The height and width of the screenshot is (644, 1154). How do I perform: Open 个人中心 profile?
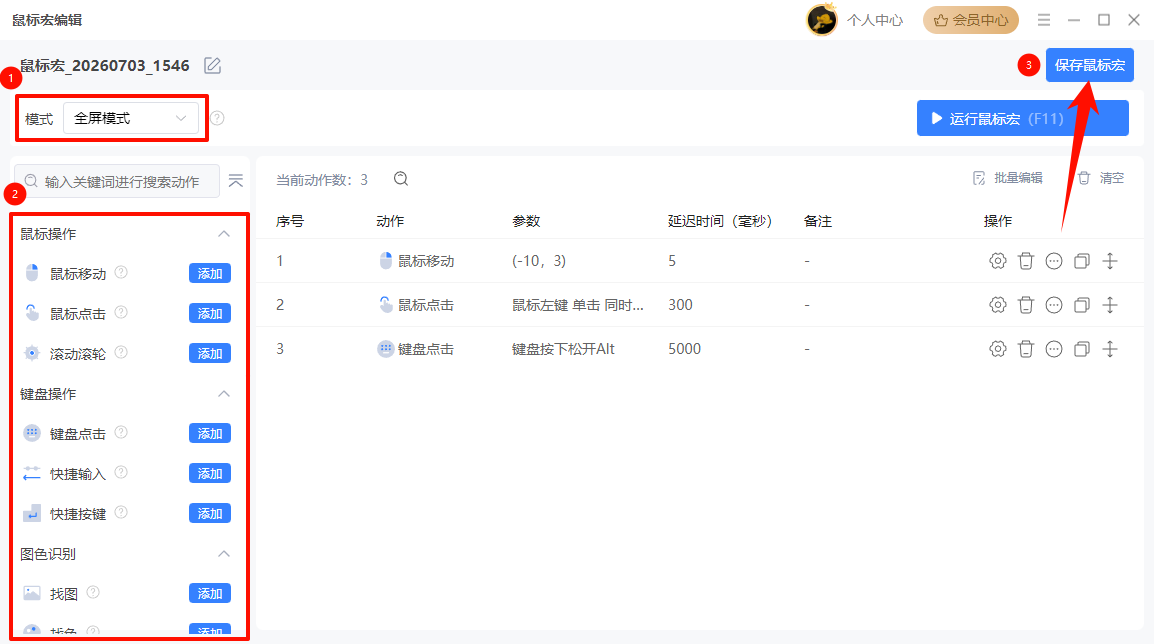pos(874,20)
